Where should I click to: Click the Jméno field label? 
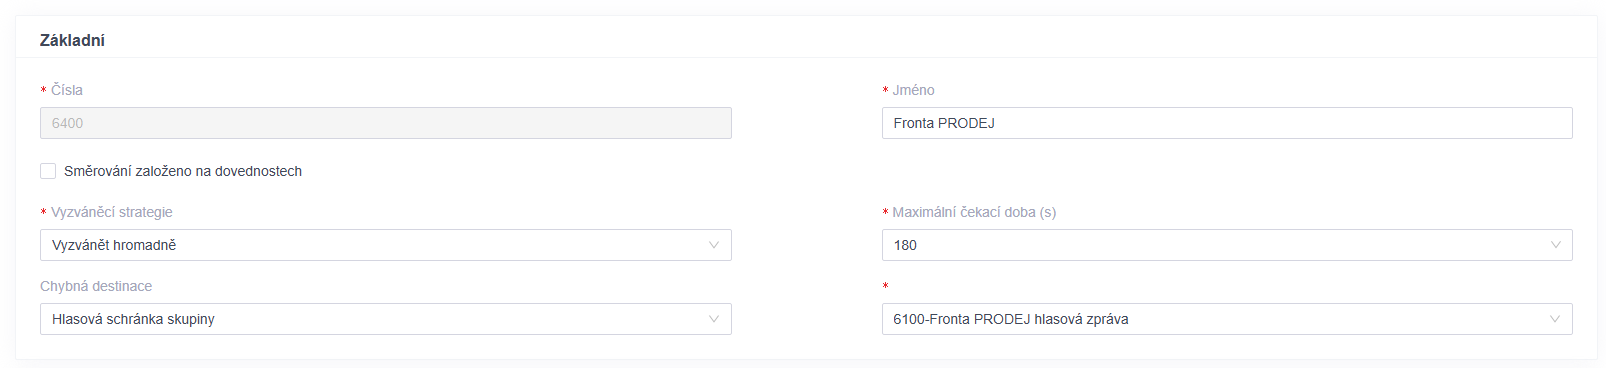pyautogui.click(x=914, y=90)
